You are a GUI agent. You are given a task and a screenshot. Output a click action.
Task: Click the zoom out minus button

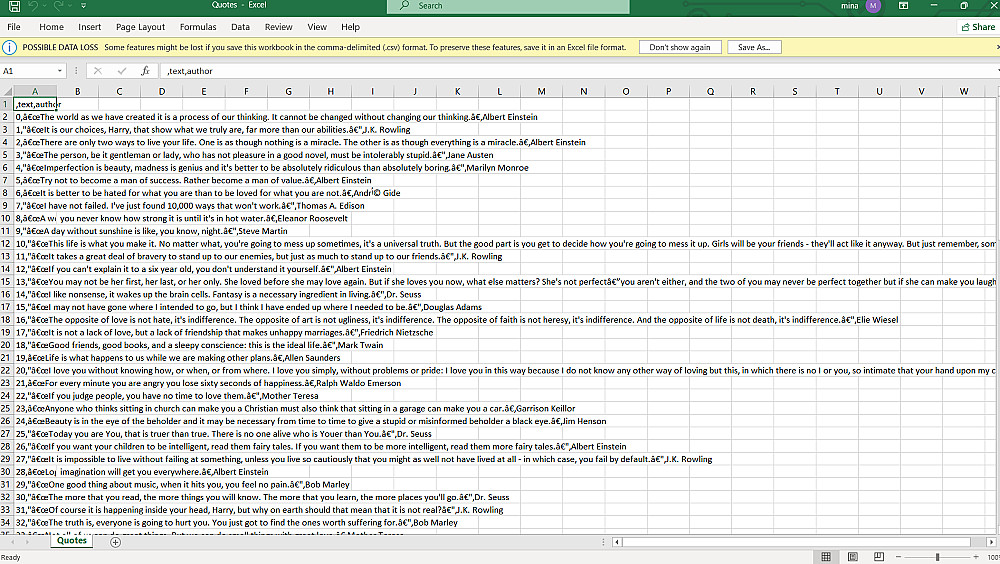[x=898, y=557]
